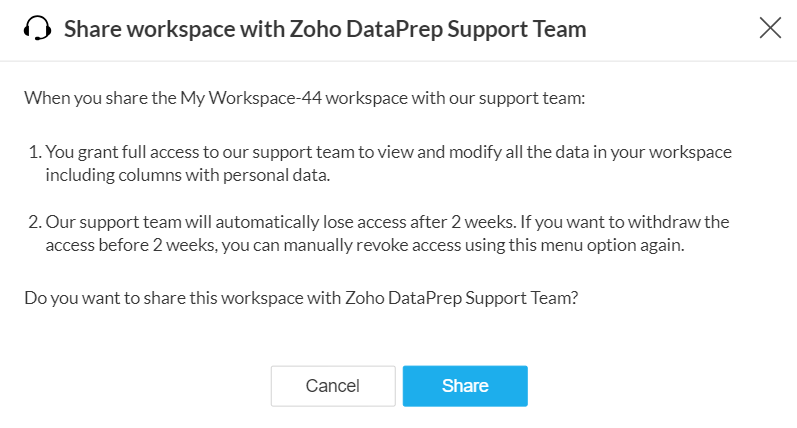
Task: Click the list number 1 marker
Action: (32, 154)
